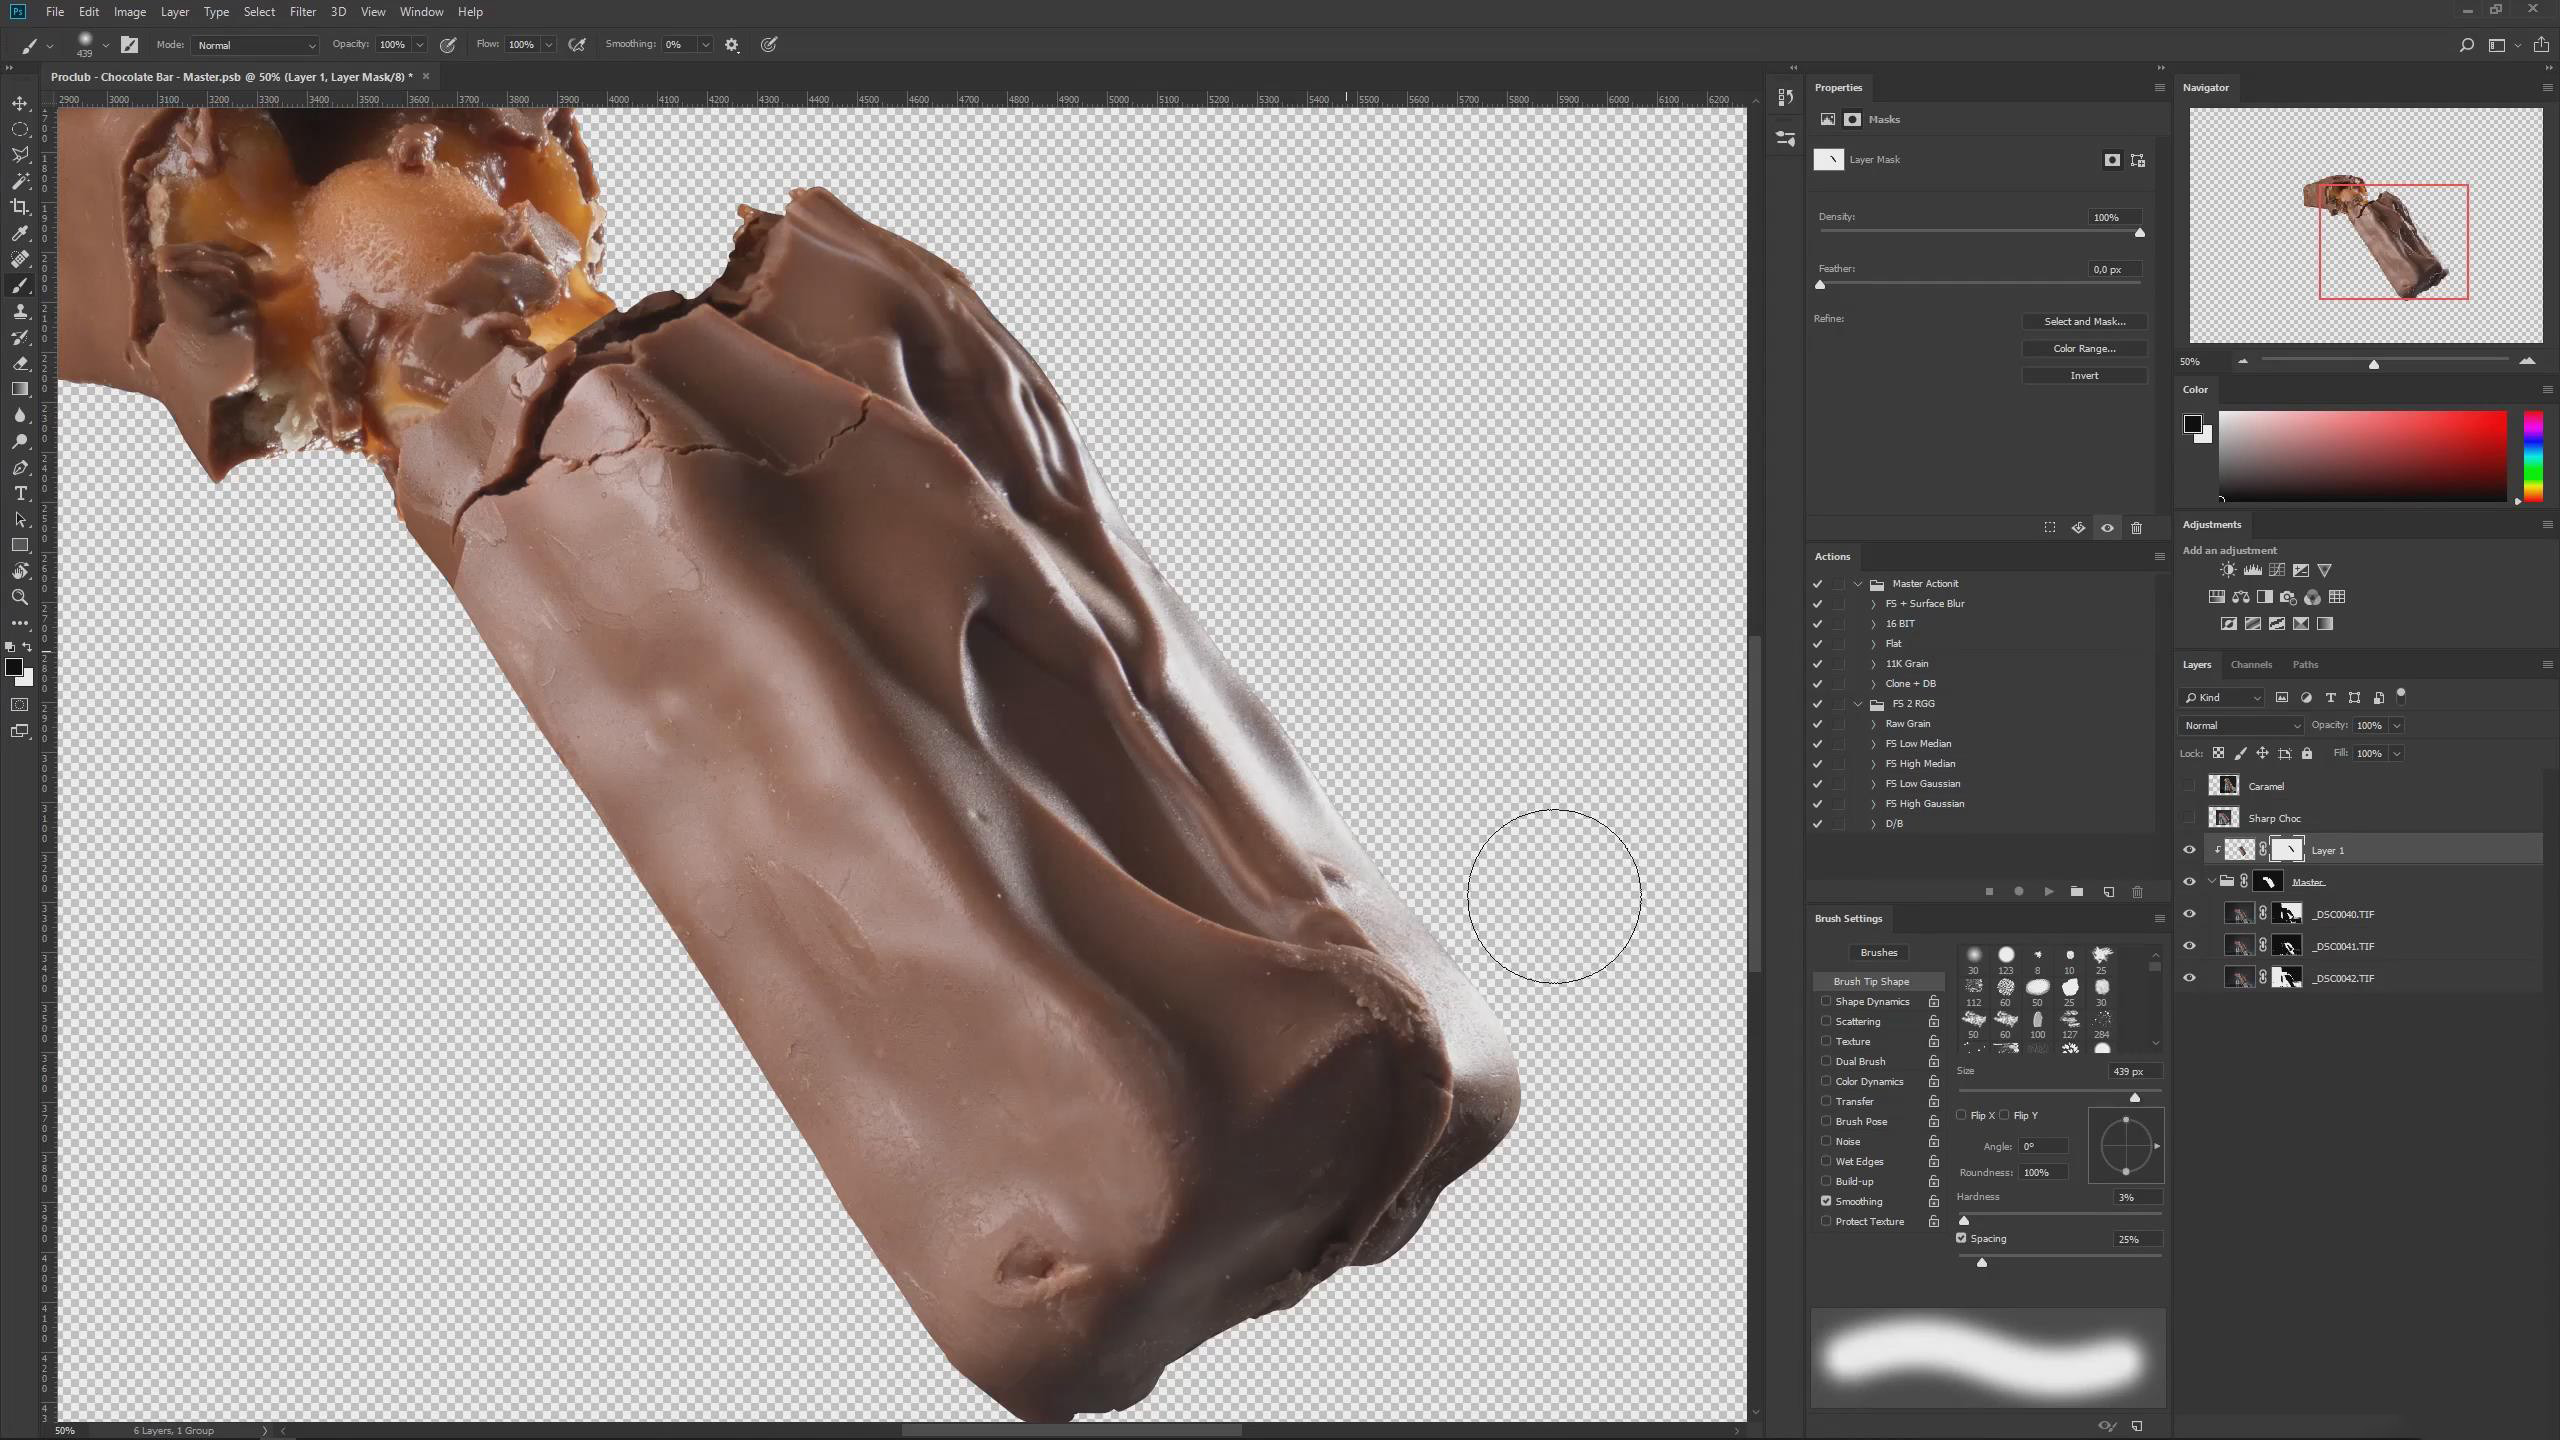Open the Filter menu
Screen dimensions: 2560x1440
click(302, 12)
